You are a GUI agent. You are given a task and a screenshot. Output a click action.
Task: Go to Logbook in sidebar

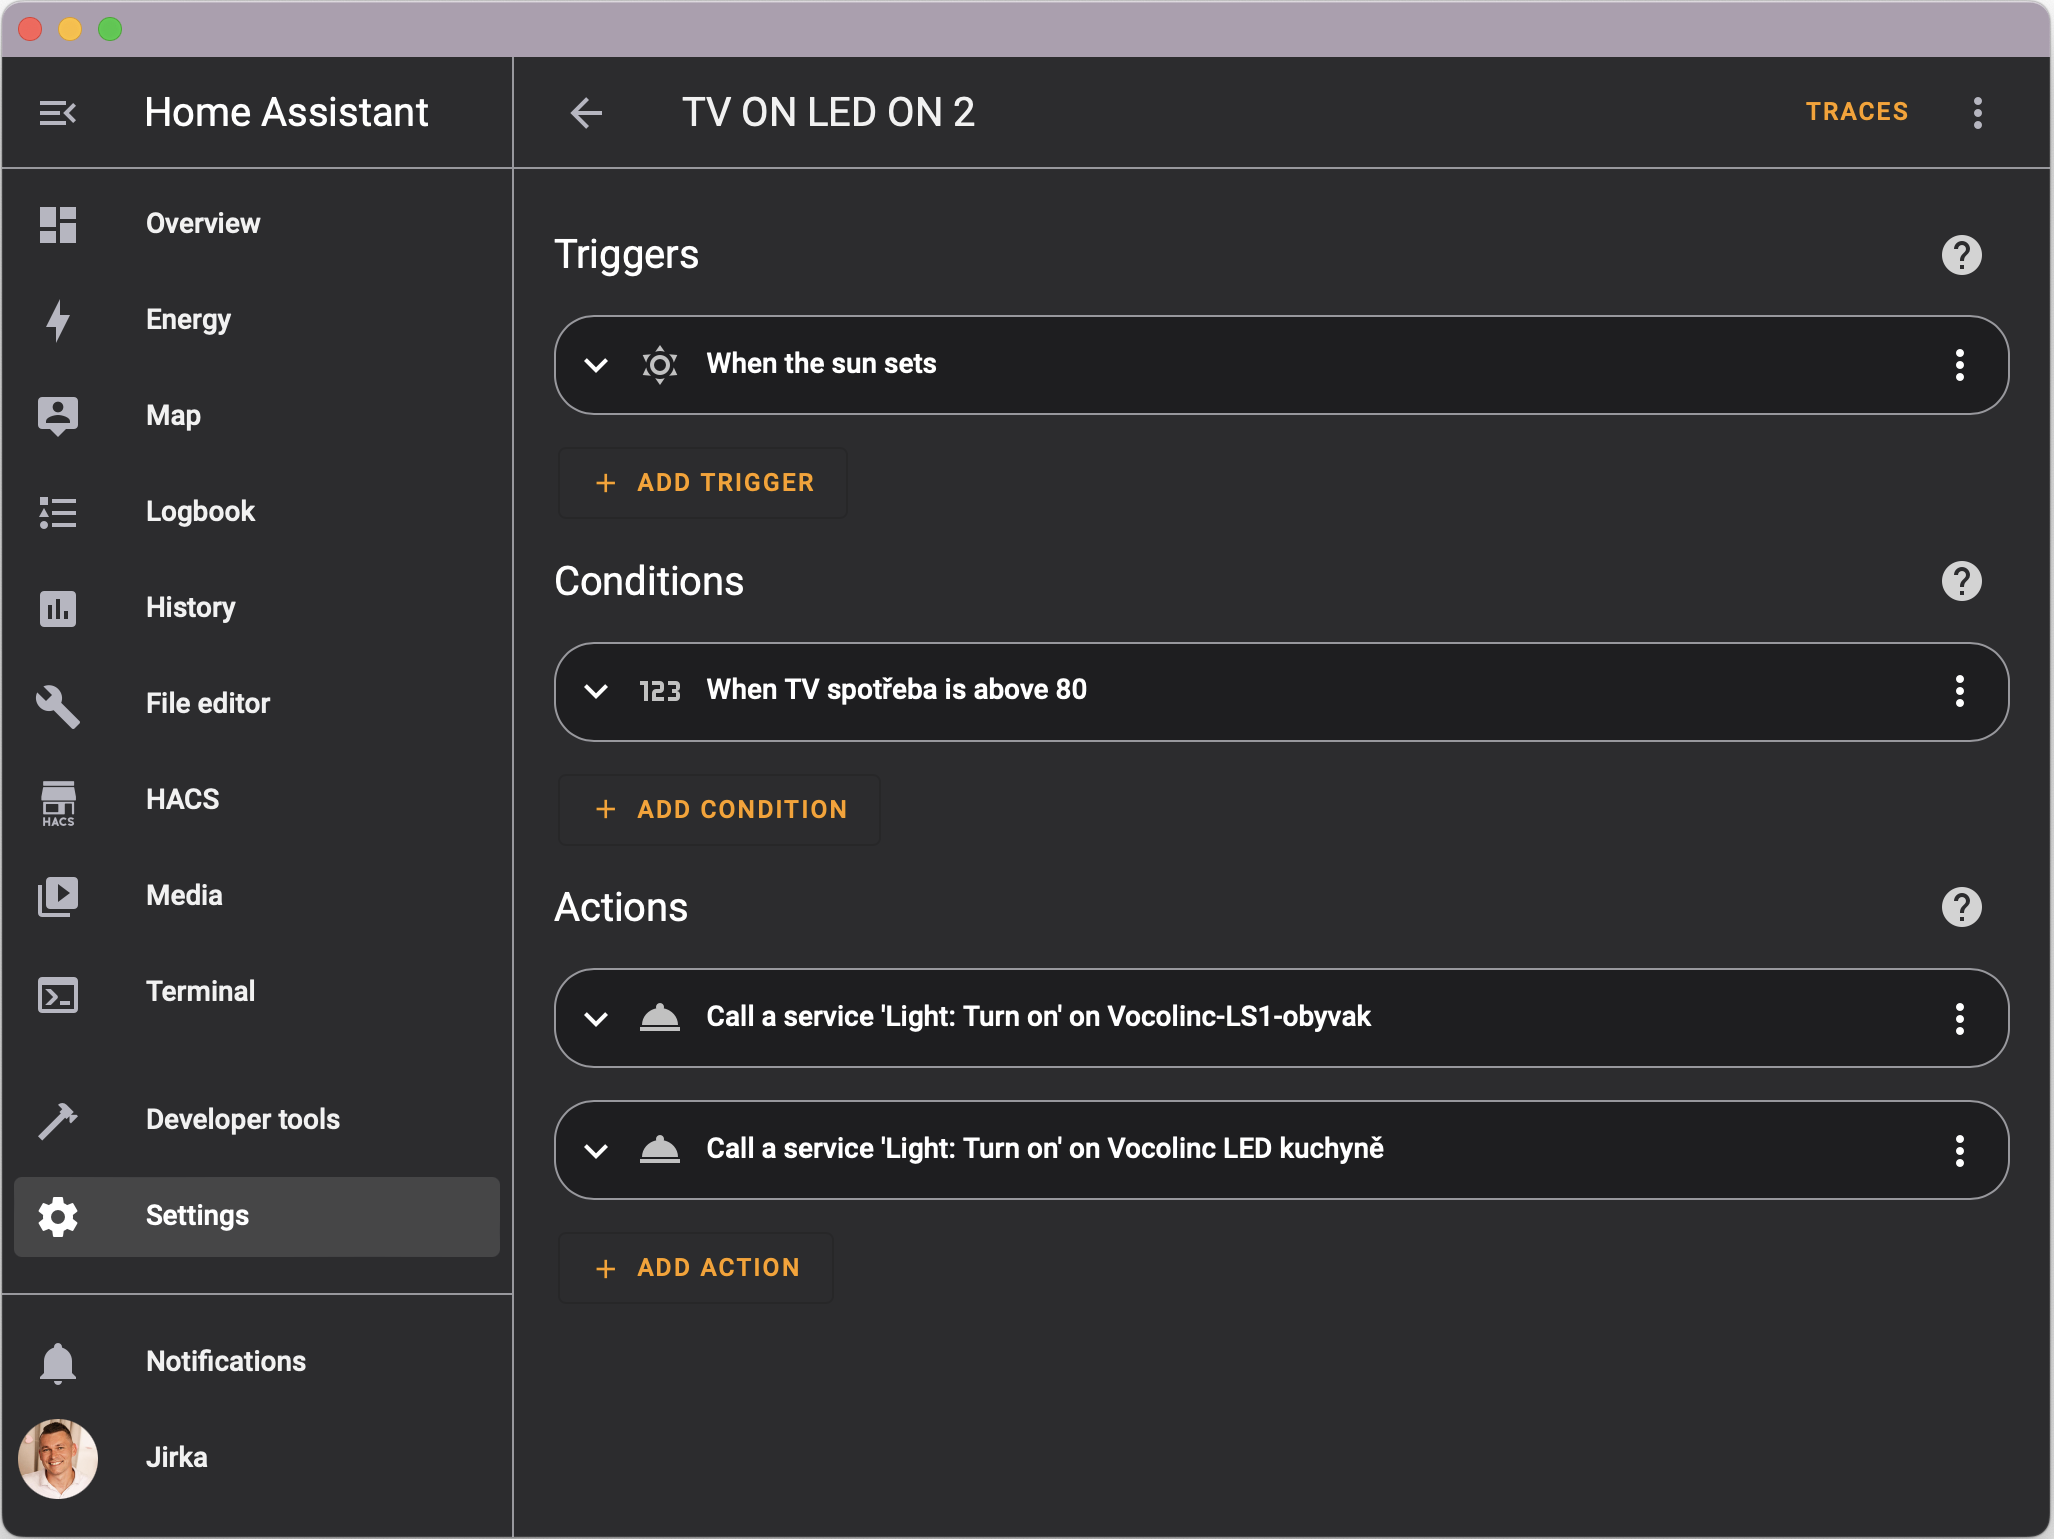200,511
